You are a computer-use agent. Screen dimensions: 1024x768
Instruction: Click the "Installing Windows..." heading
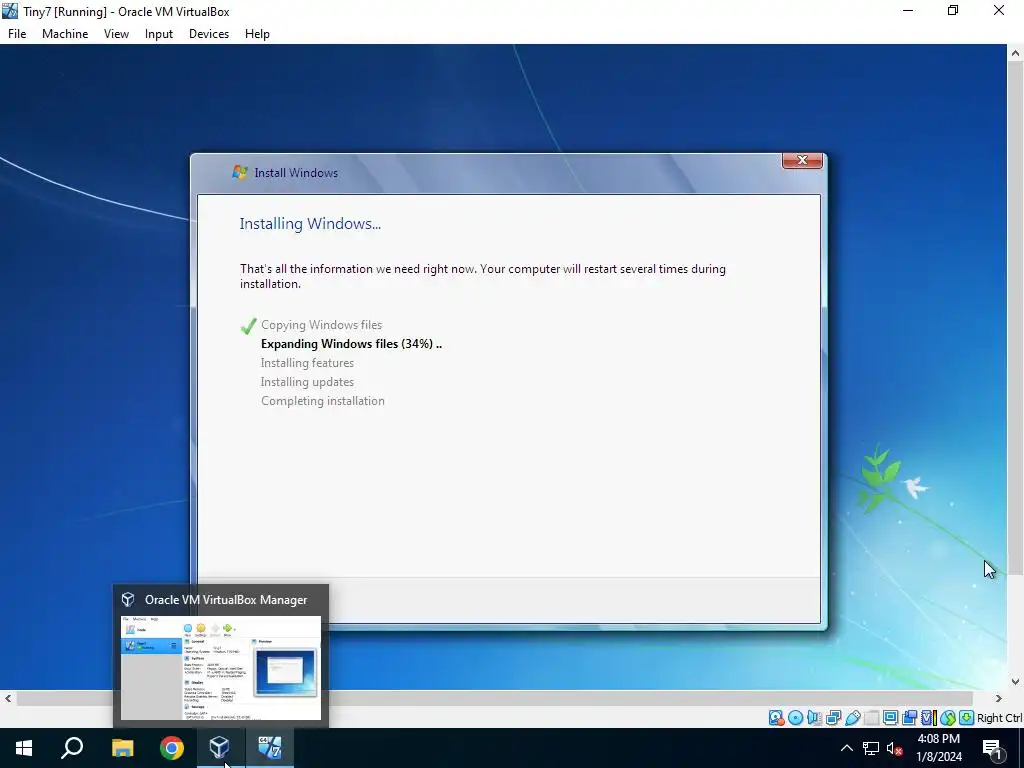pyautogui.click(x=310, y=223)
